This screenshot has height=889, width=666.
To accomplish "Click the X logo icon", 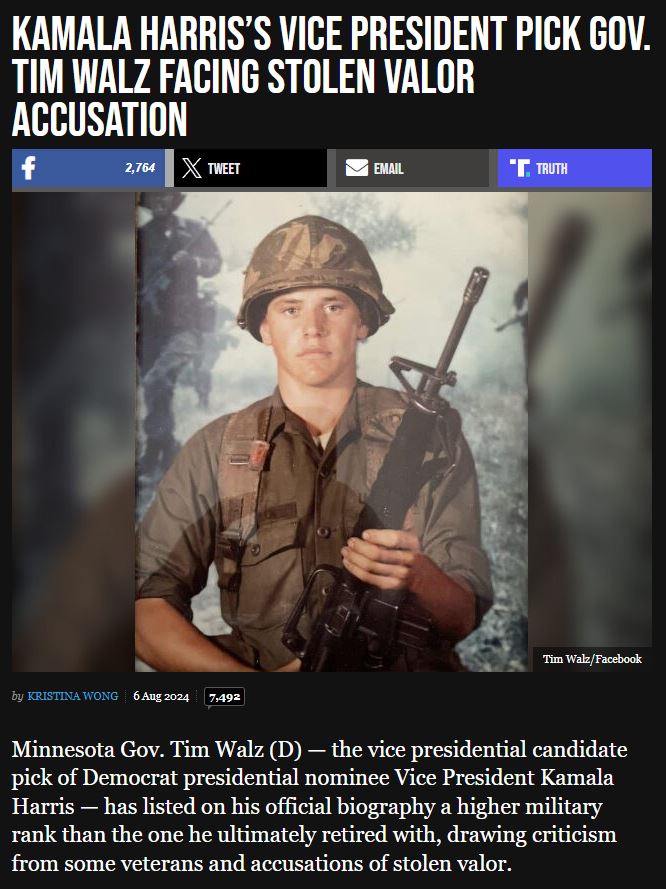I will coord(192,168).
